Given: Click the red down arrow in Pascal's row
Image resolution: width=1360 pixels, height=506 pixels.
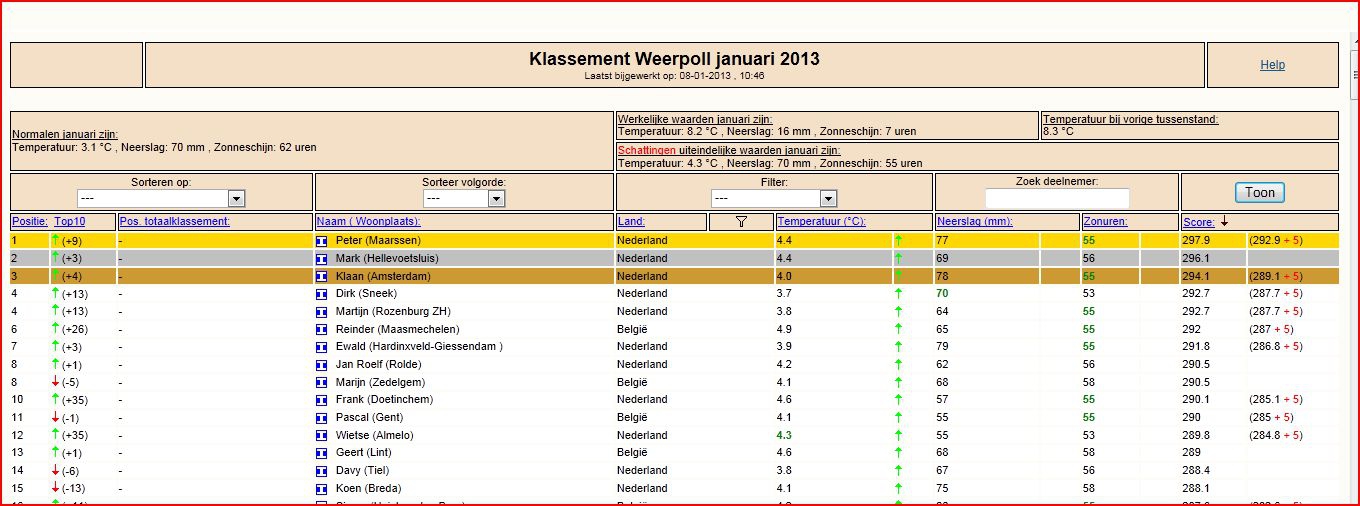Looking at the screenshot, I should [x=55, y=417].
